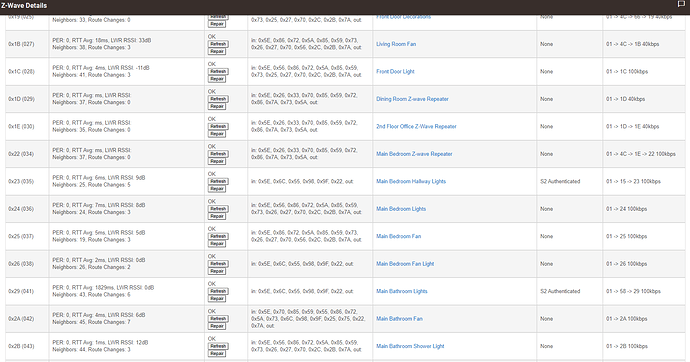
Task: Refresh the Main Bathroom Lights node
Action: 218,291
